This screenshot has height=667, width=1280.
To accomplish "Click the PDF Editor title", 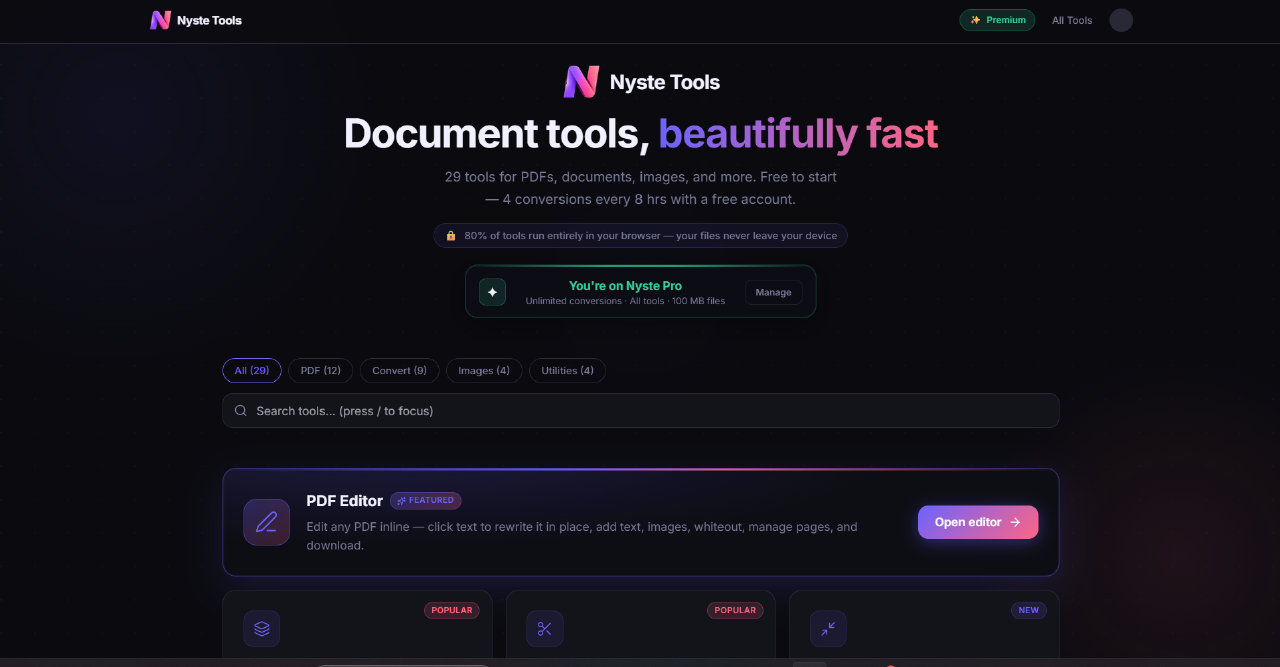I will 344,501.
